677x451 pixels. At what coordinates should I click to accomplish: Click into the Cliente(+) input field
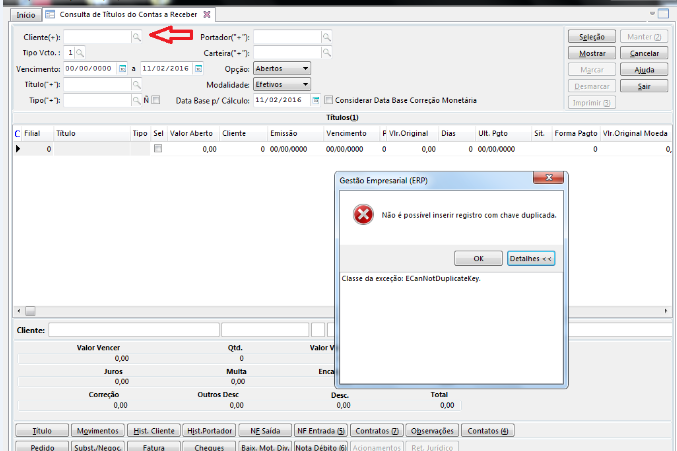97,36
